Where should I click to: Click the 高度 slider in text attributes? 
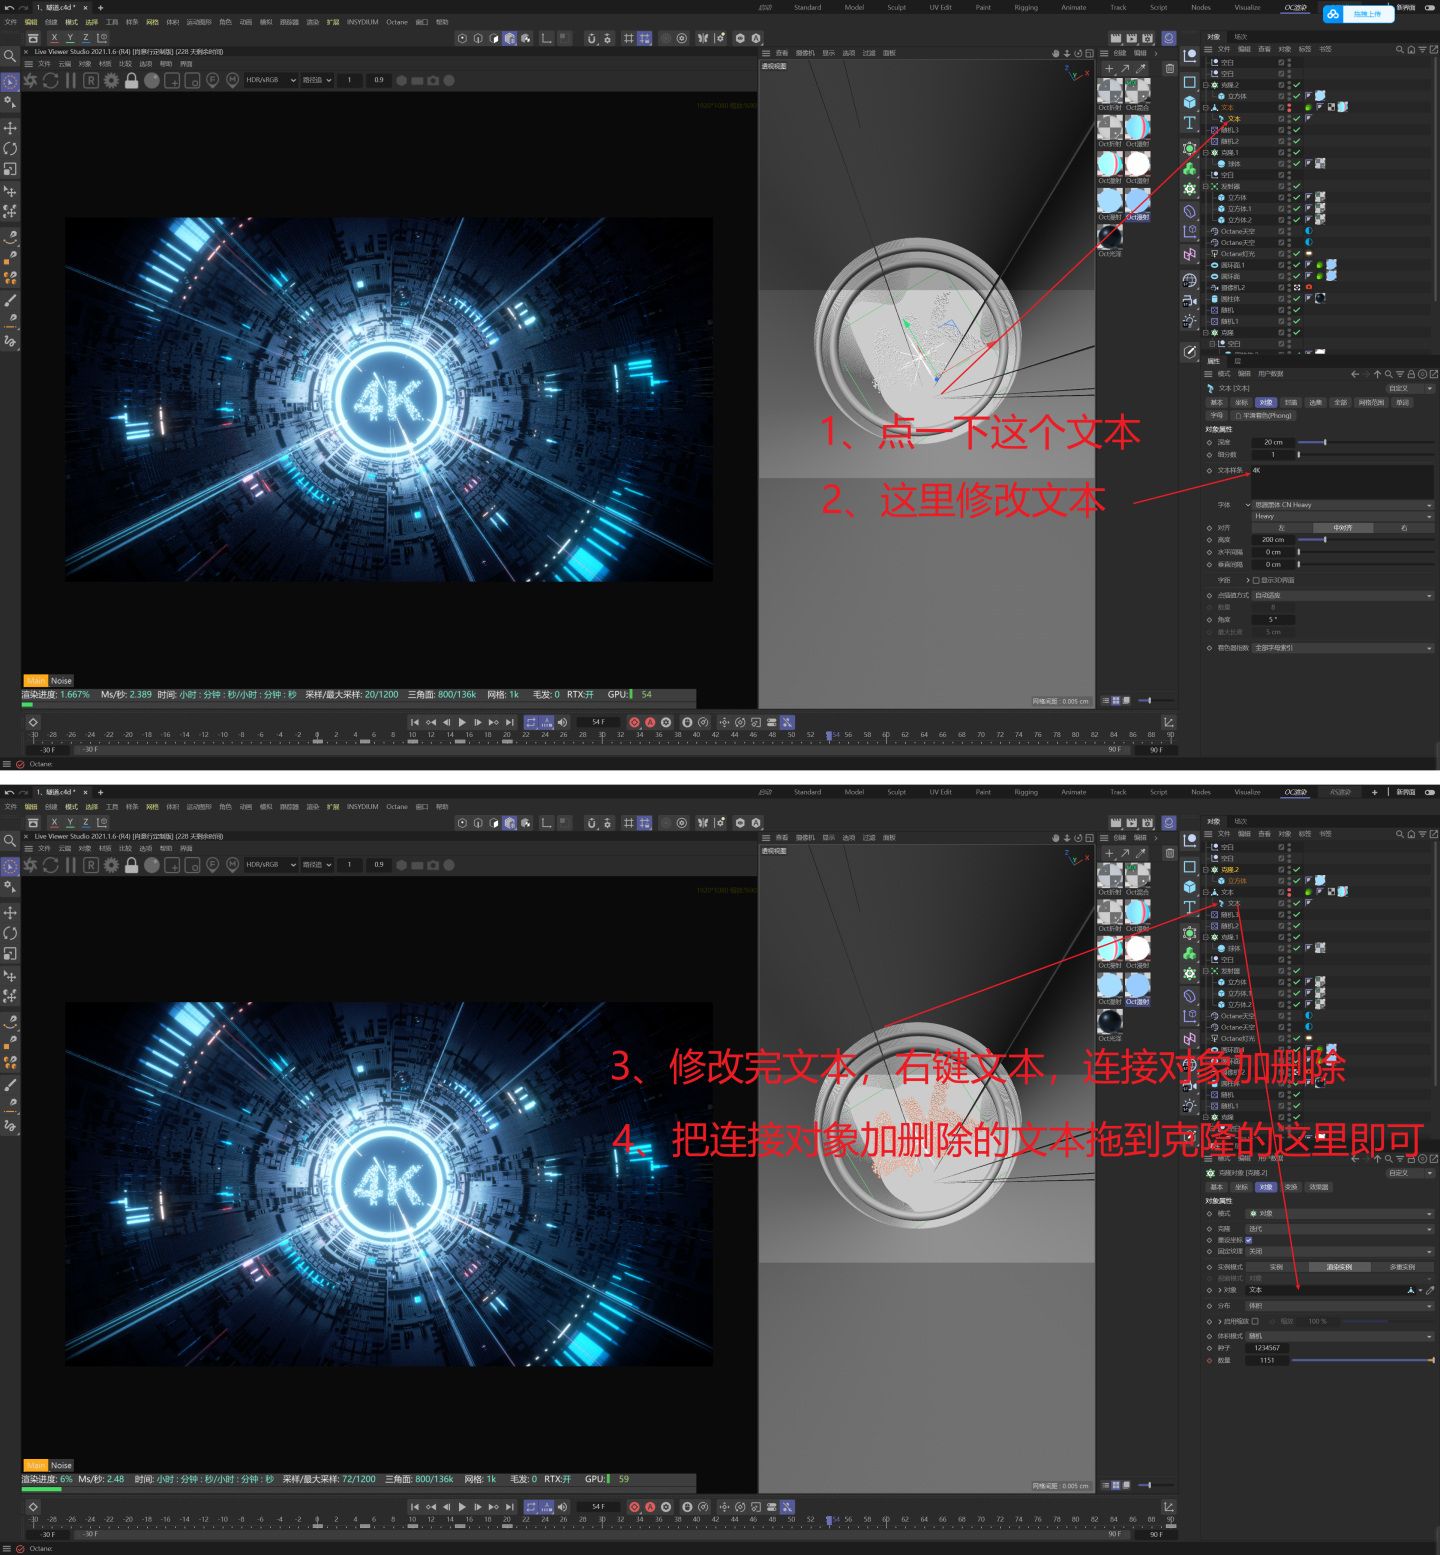pyautogui.click(x=1366, y=540)
